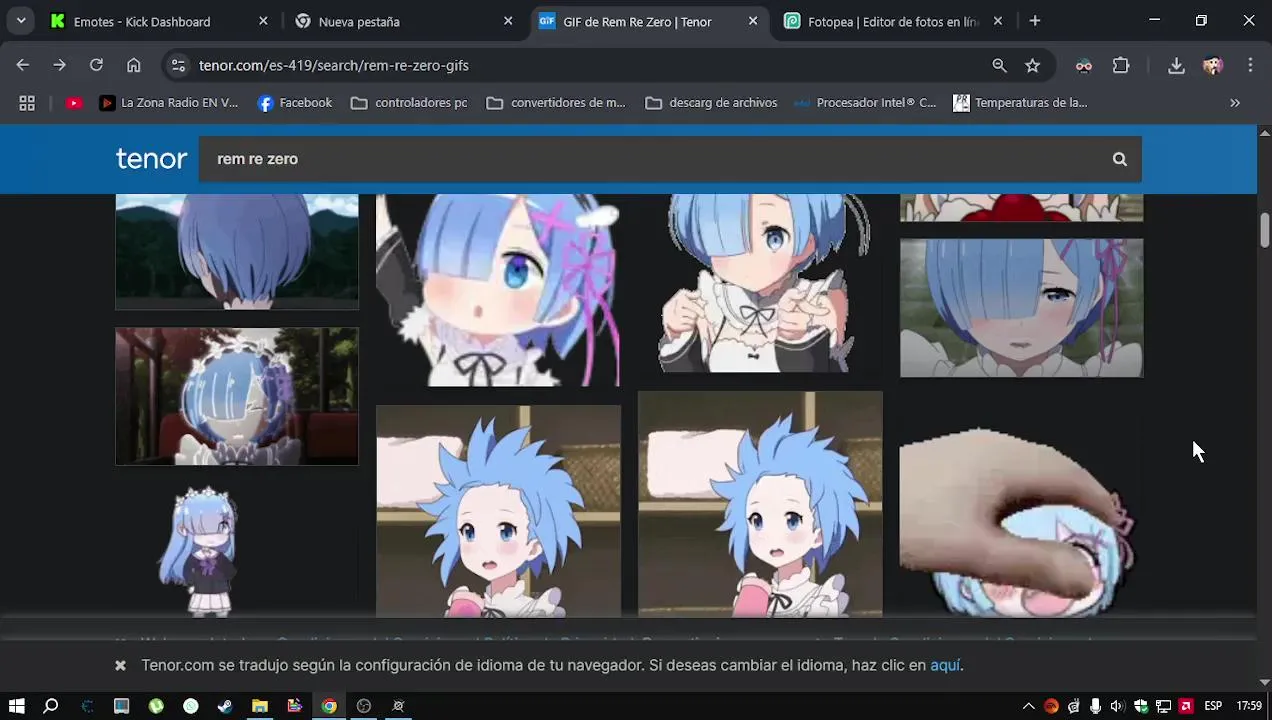The width and height of the screenshot is (1272, 720).
Task: Switch to the Fotopea editor tab
Action: [x=893, y=21]
